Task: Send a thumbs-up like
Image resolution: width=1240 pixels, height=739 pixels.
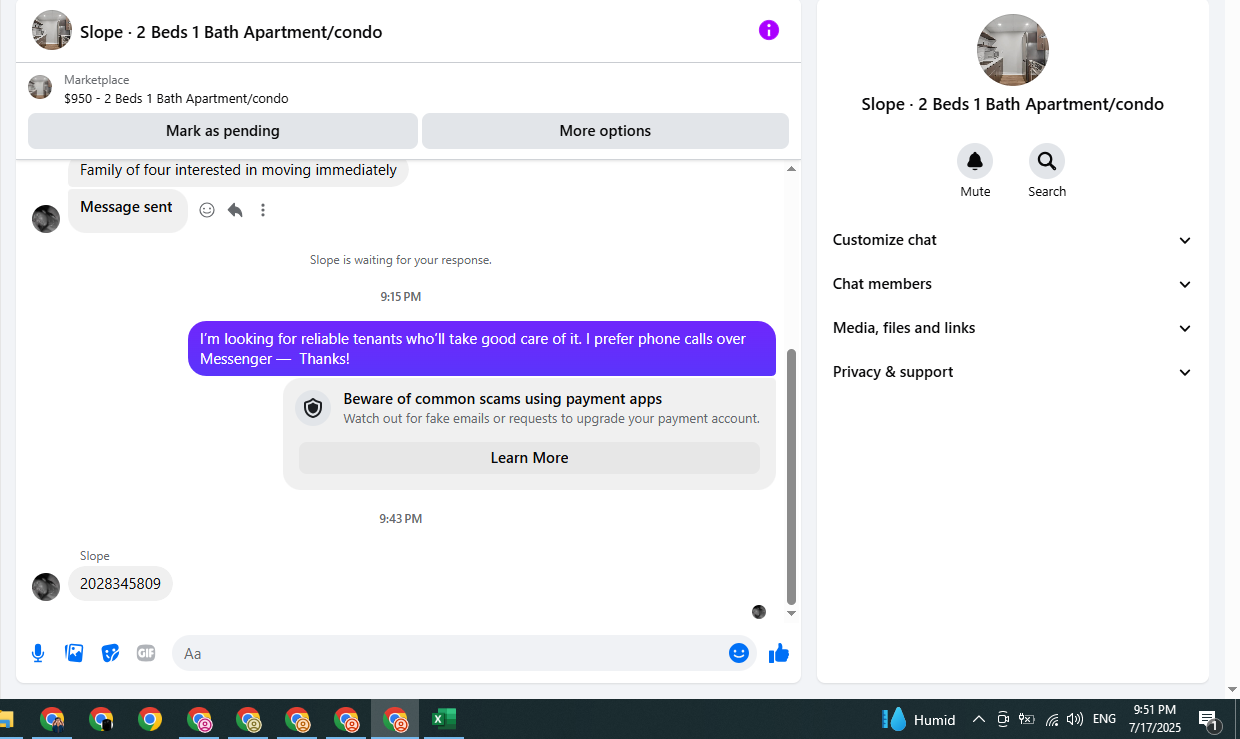Action: [x=779, y=653]
